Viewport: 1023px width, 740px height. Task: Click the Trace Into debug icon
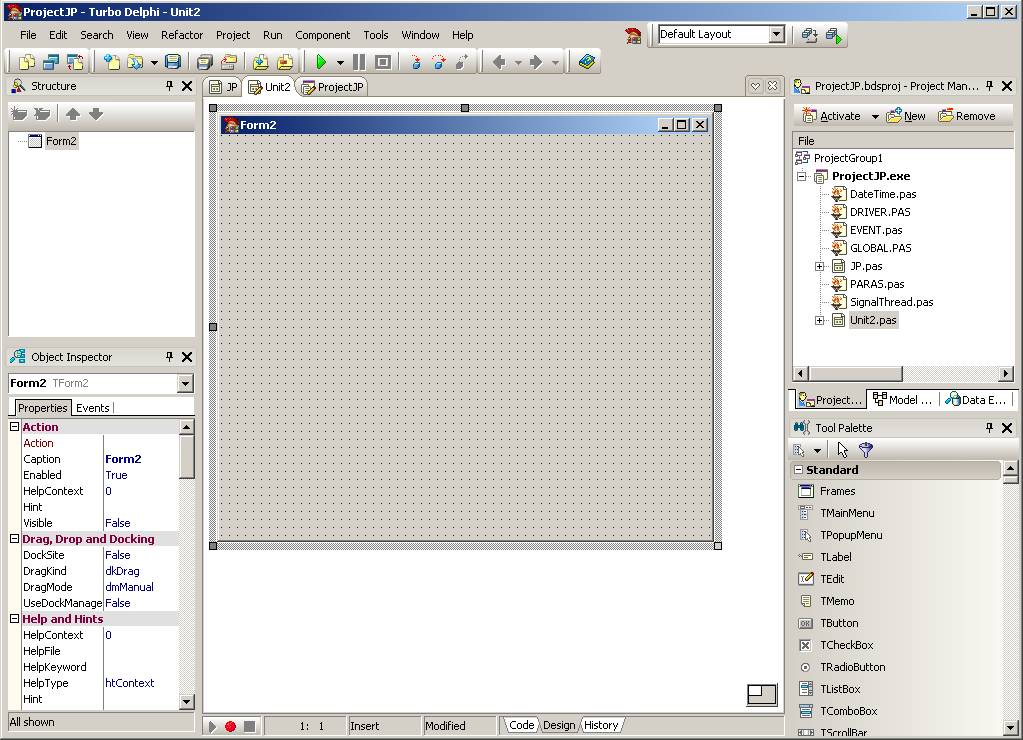click(x=416, y=62)
